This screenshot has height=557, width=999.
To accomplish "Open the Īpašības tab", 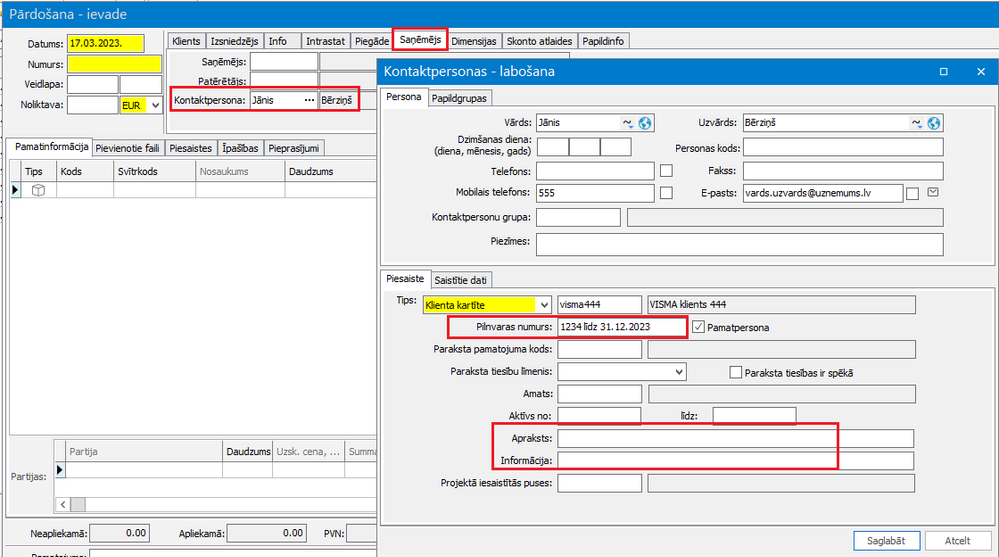I will [240, 148].
